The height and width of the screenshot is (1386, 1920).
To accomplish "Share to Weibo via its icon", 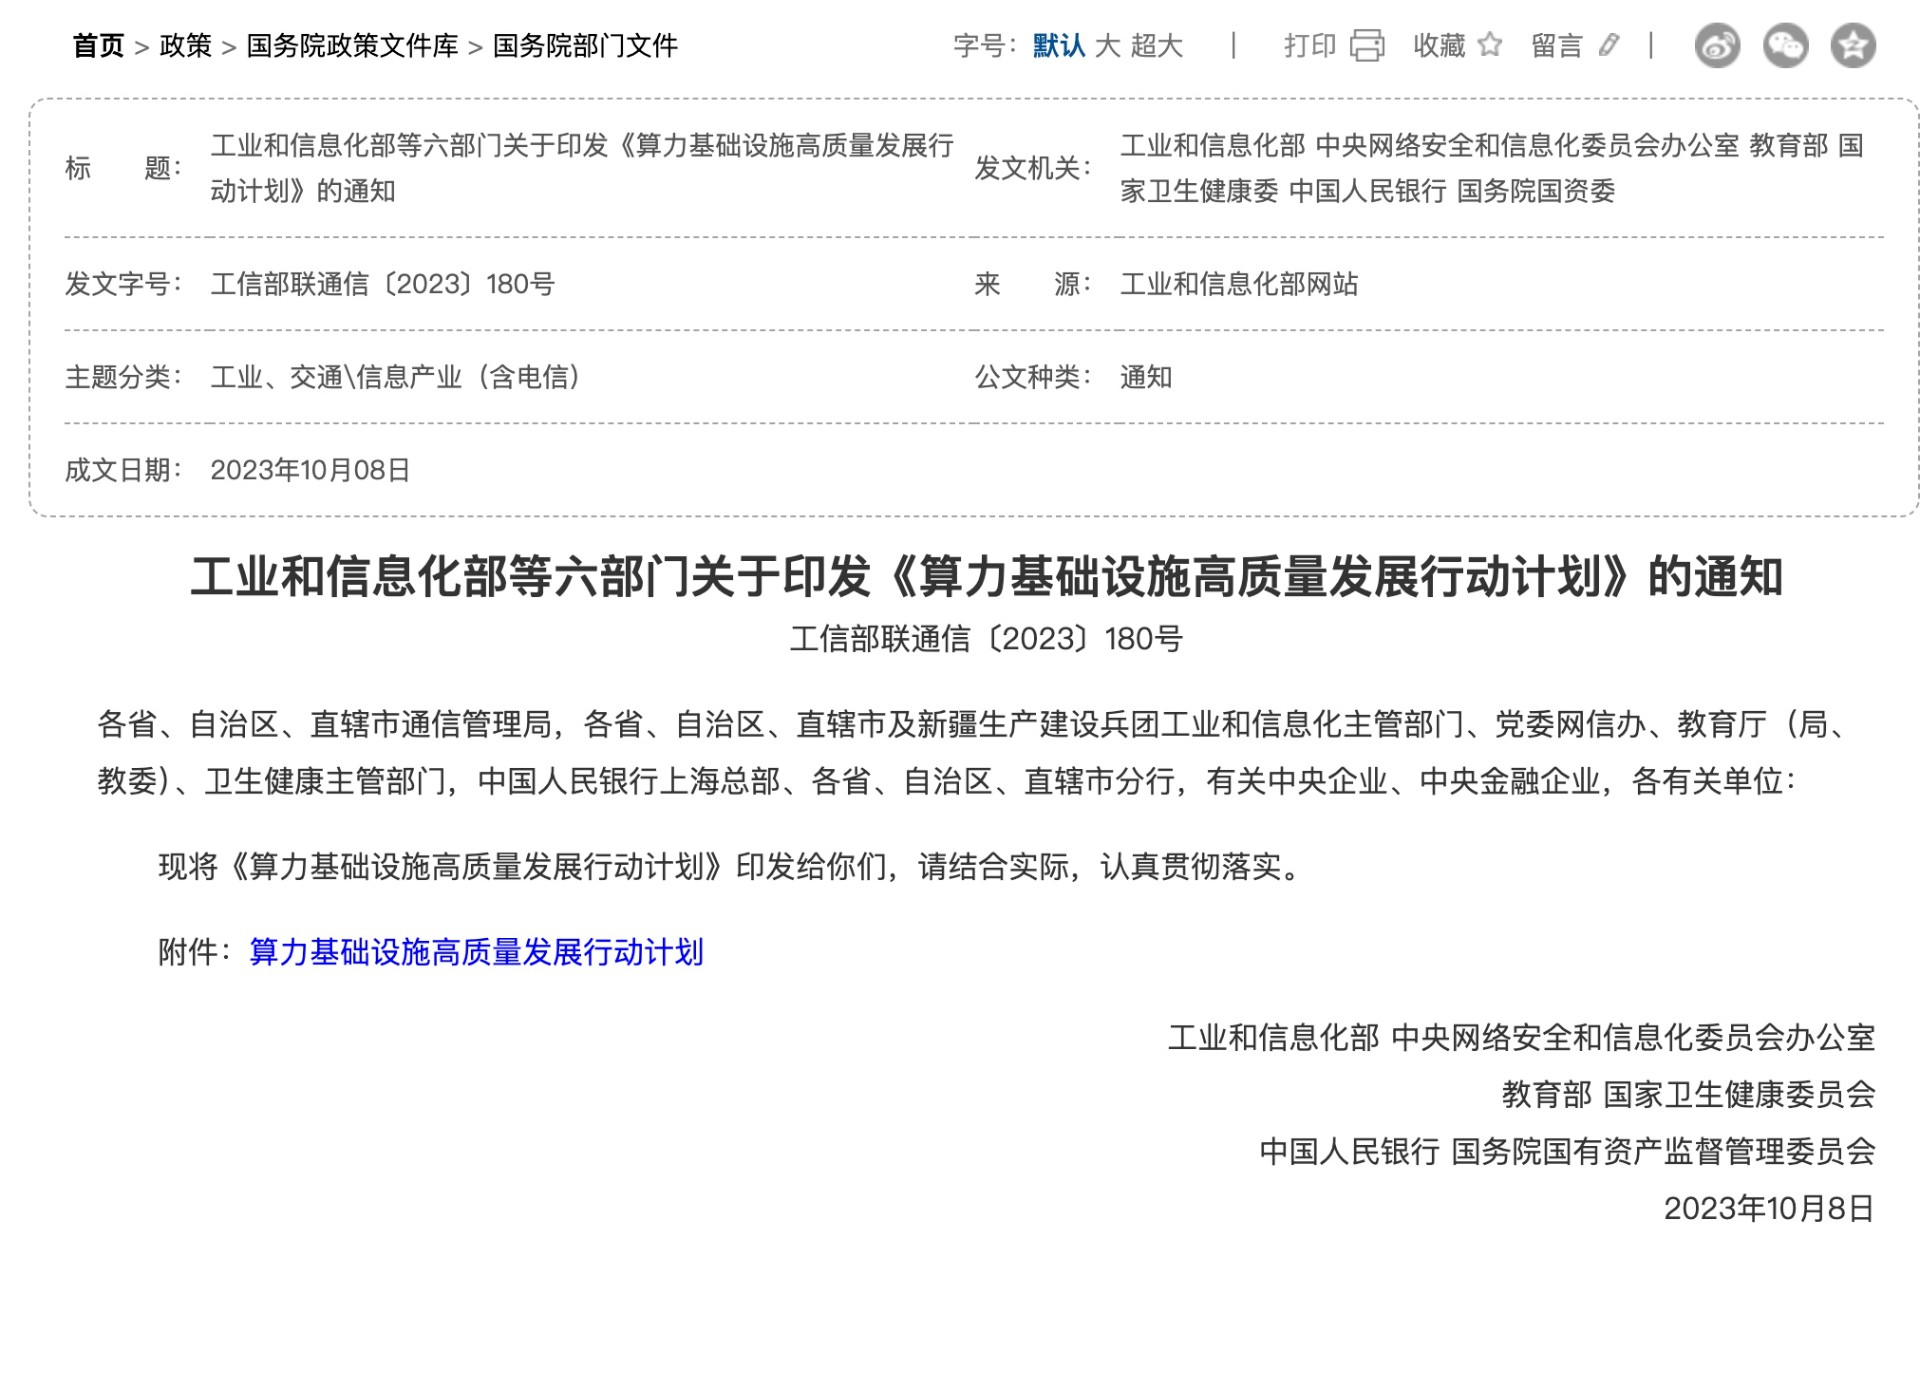I will [1717, 46].
